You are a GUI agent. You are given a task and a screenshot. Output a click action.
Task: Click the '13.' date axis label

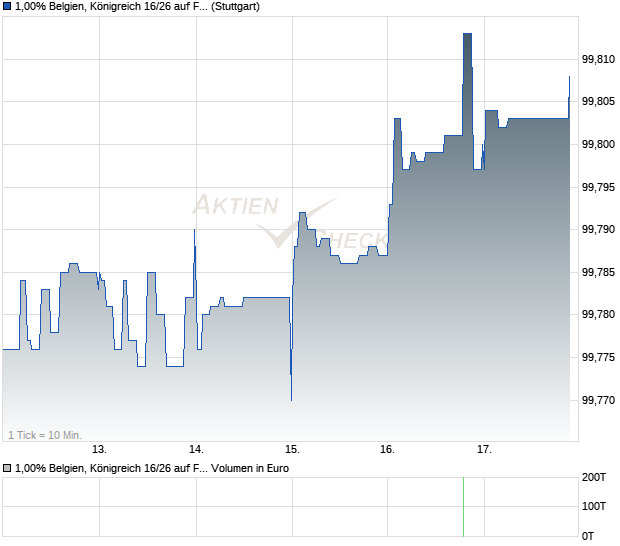99,450
